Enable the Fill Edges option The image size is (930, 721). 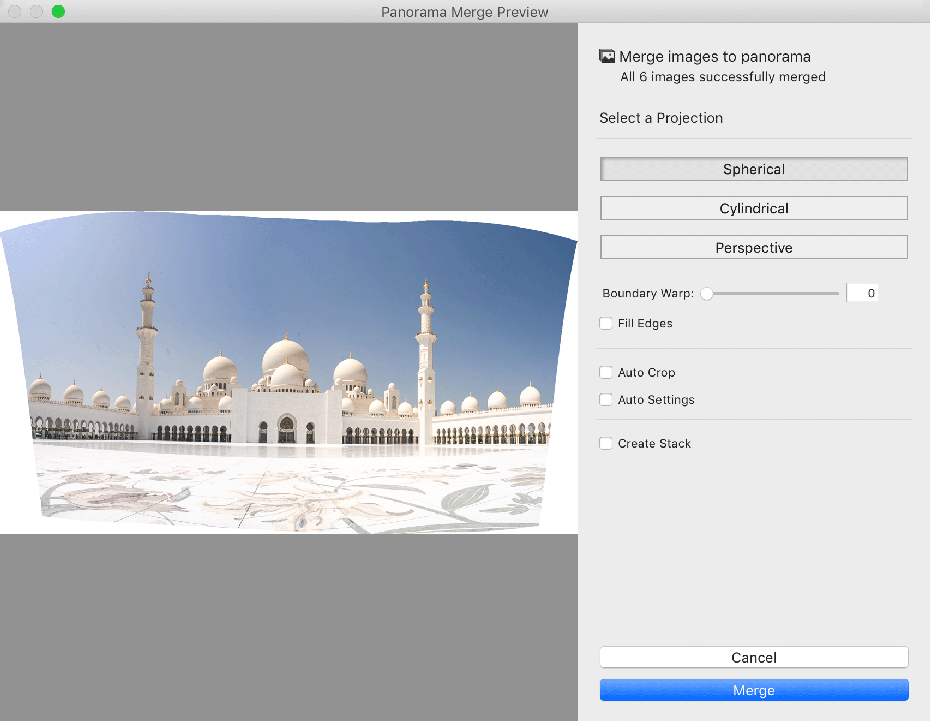[606, 323]
